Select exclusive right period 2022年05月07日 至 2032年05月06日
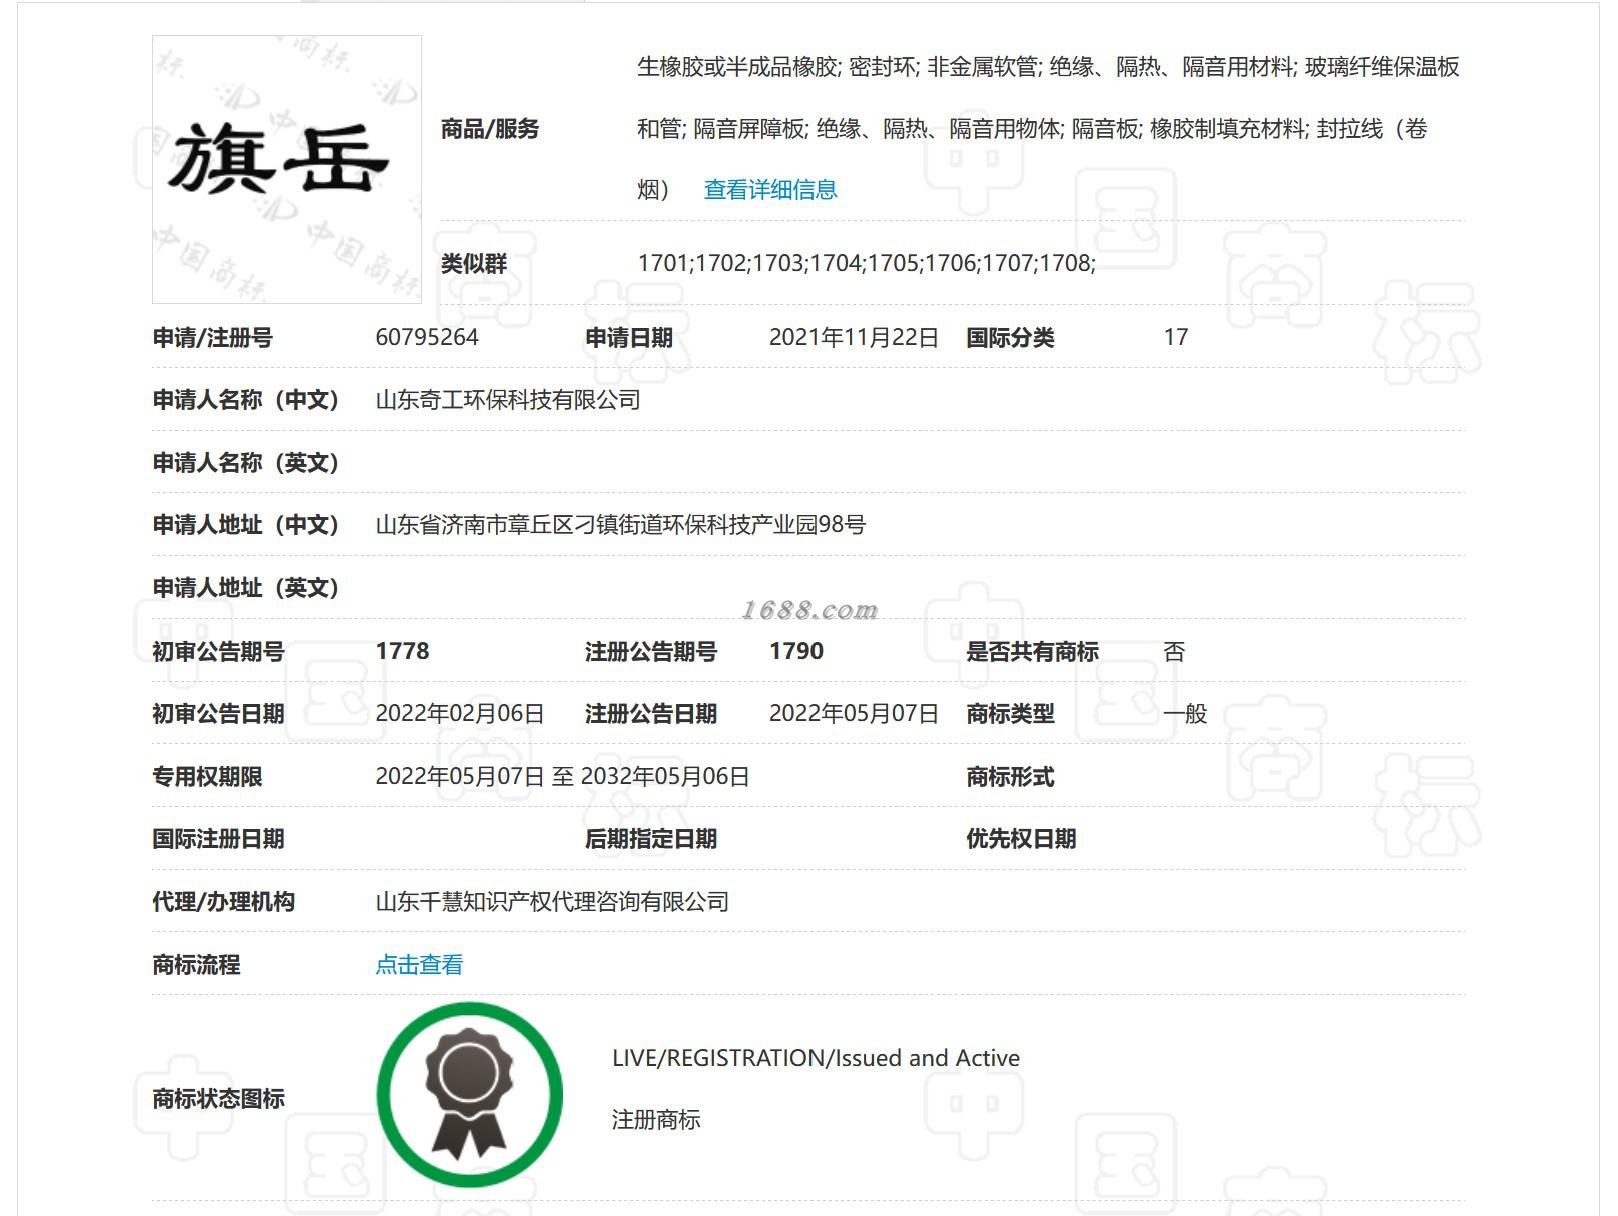Image resolution: width=1618 pixels, height=1216 pixels. 563,777
